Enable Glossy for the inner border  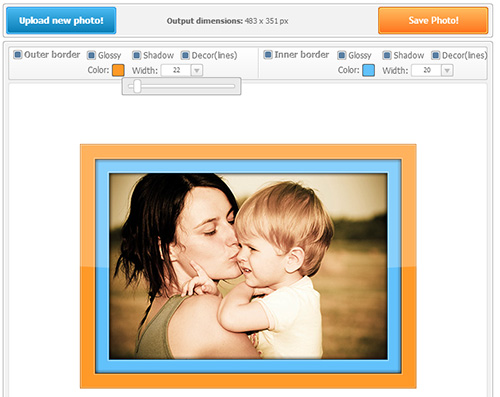342,55
